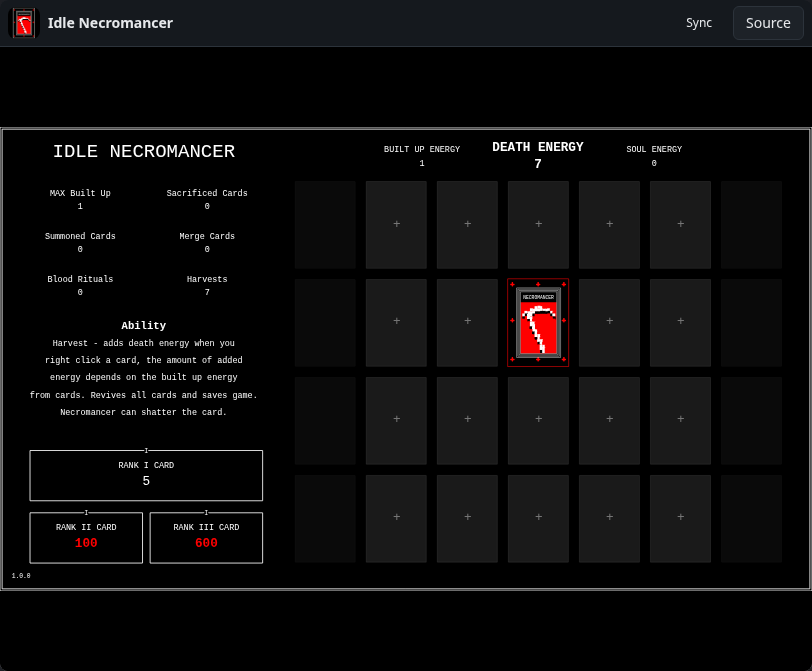Viewport: 812px width, 671px height.
Task: Click plus slot immediately right of Necromancer card
Action: [x=609, y=323]
